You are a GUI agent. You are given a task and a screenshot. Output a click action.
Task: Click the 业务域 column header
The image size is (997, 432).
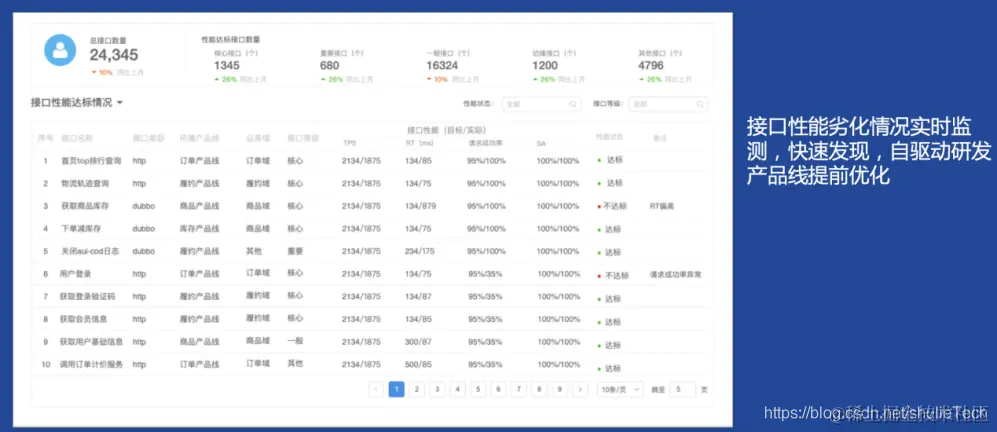point(258,137)
